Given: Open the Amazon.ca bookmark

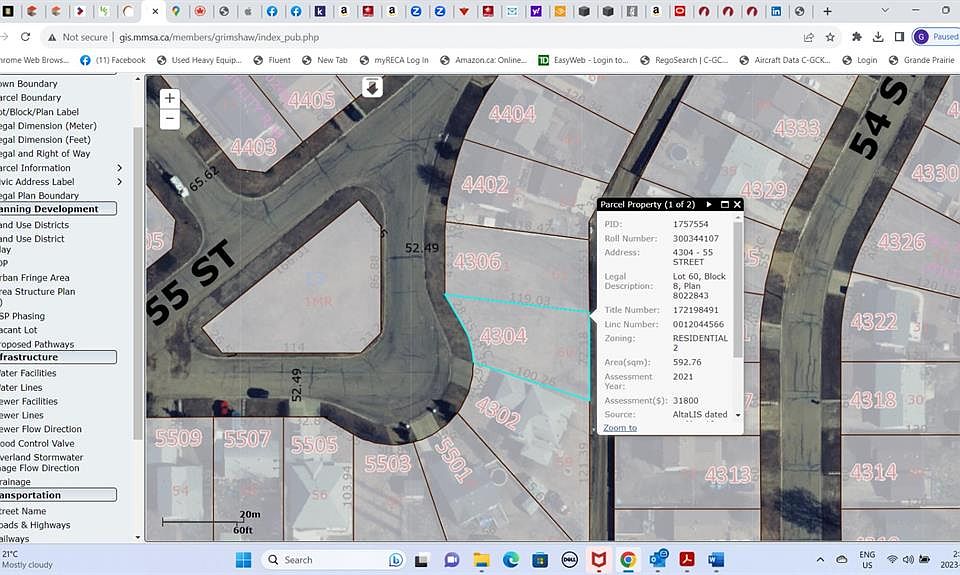Looking at the screenshot, I should click(484, 60).
